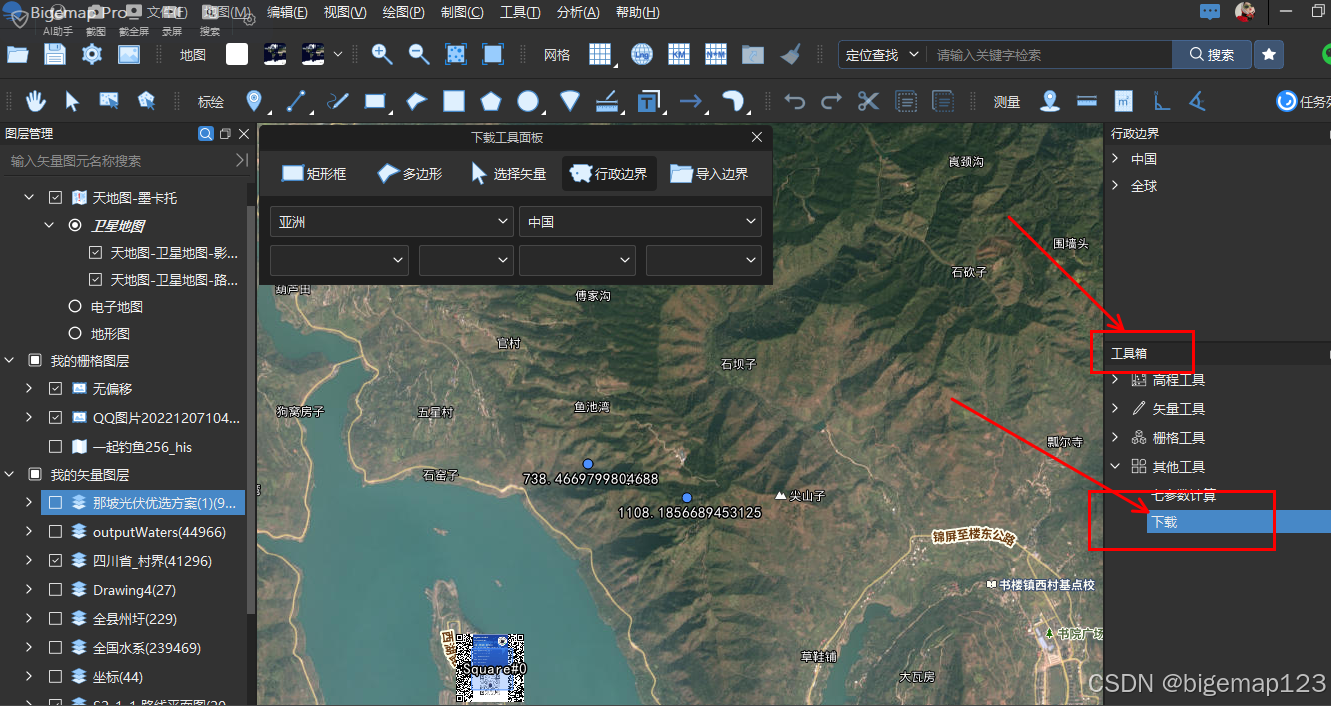The width and height of the screenshot is (1331, 706).
Task: Select the distance ruler measure tool
Action: 1087,101
